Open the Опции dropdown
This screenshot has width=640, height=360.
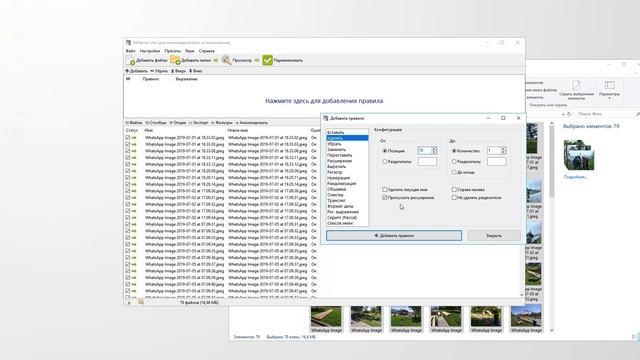point(178,123)
